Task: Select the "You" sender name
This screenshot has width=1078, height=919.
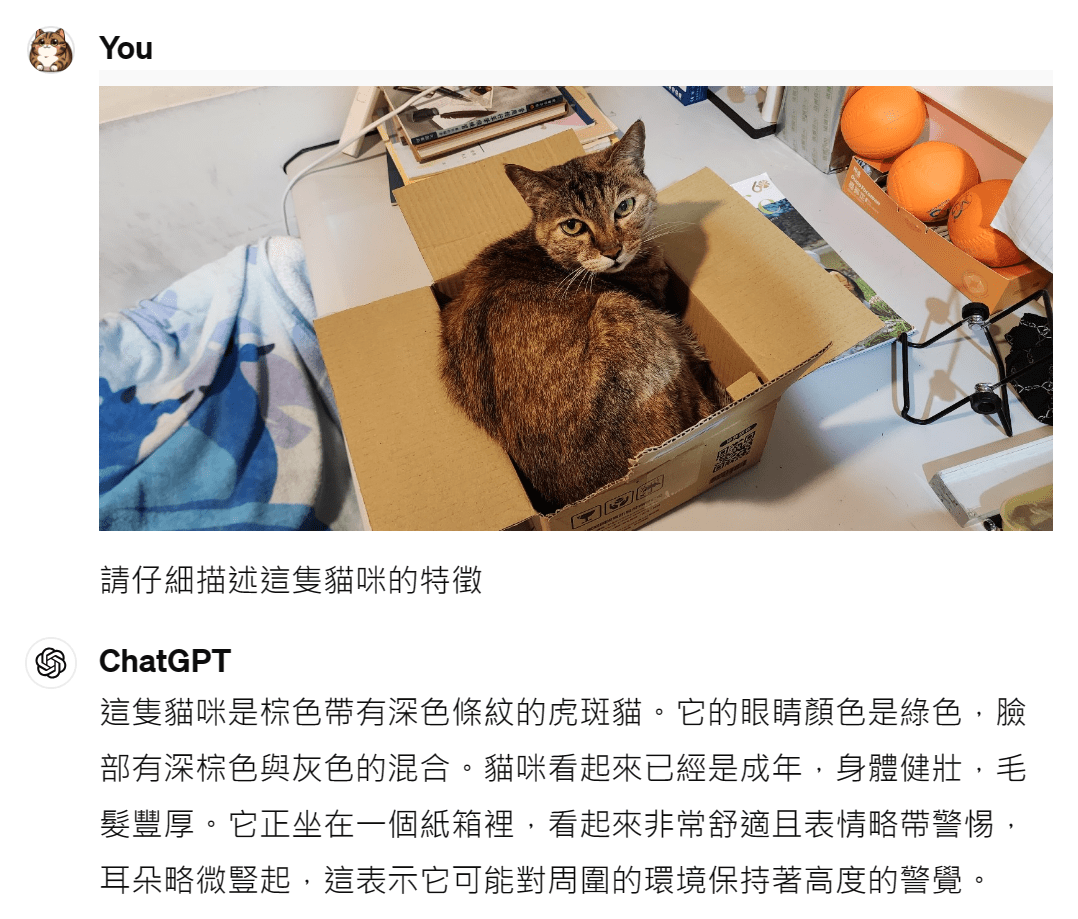Action: (x=125, y=48)
